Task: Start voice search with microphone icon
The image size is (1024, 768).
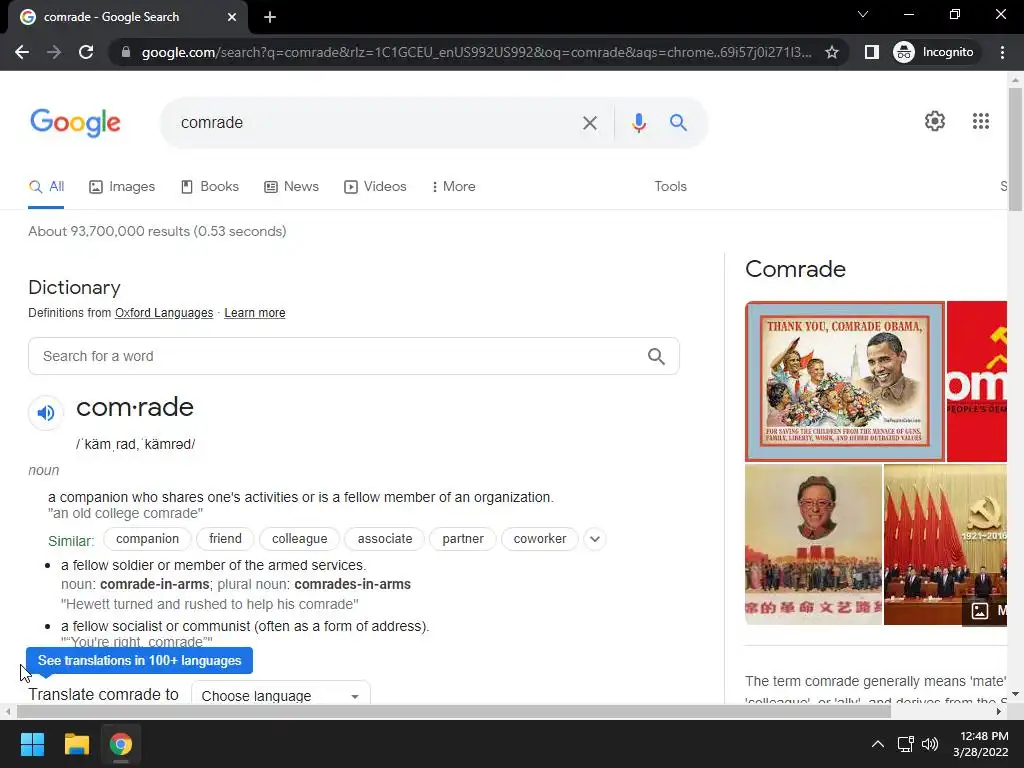Action: coord(639,123)
